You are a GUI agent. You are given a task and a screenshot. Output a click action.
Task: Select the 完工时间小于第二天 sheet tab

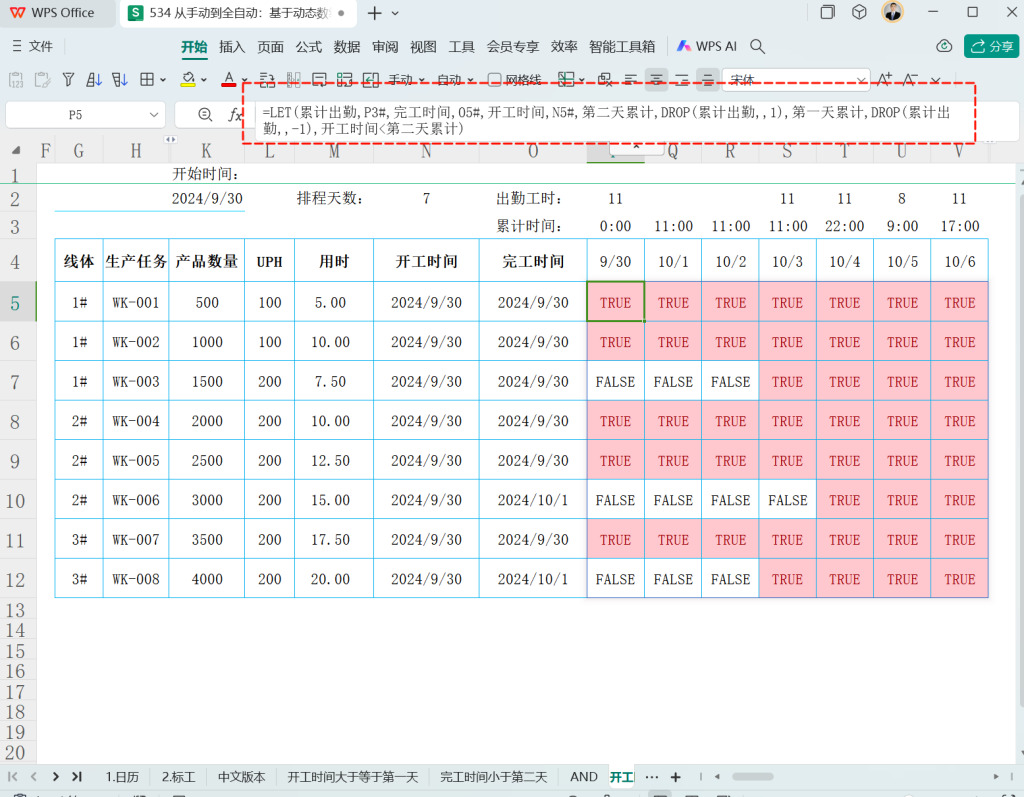tap(494, 777)
